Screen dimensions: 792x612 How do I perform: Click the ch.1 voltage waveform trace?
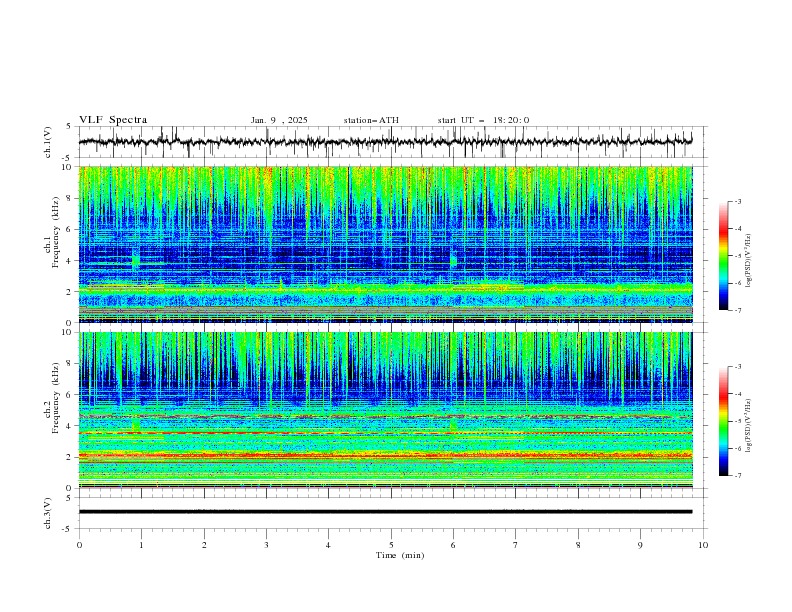385,142
